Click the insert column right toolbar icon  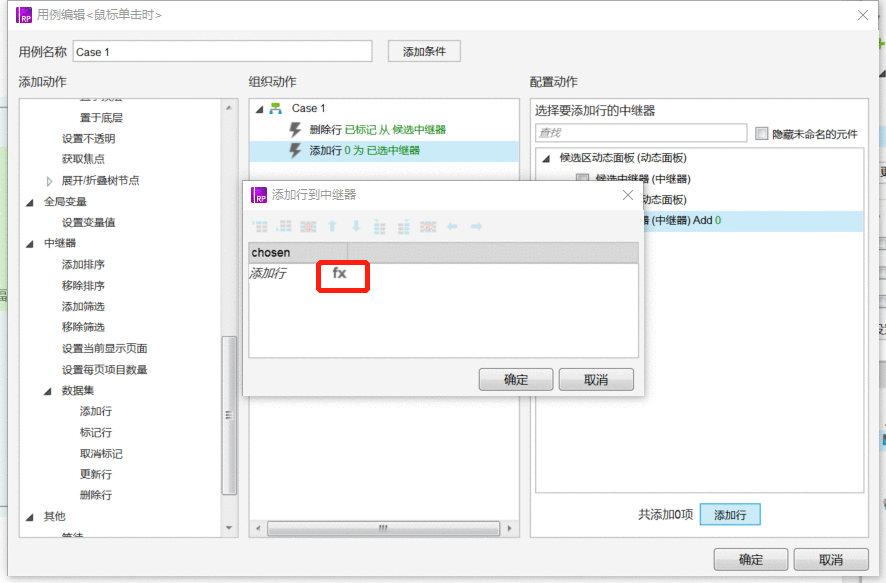(x=403, y=227)
